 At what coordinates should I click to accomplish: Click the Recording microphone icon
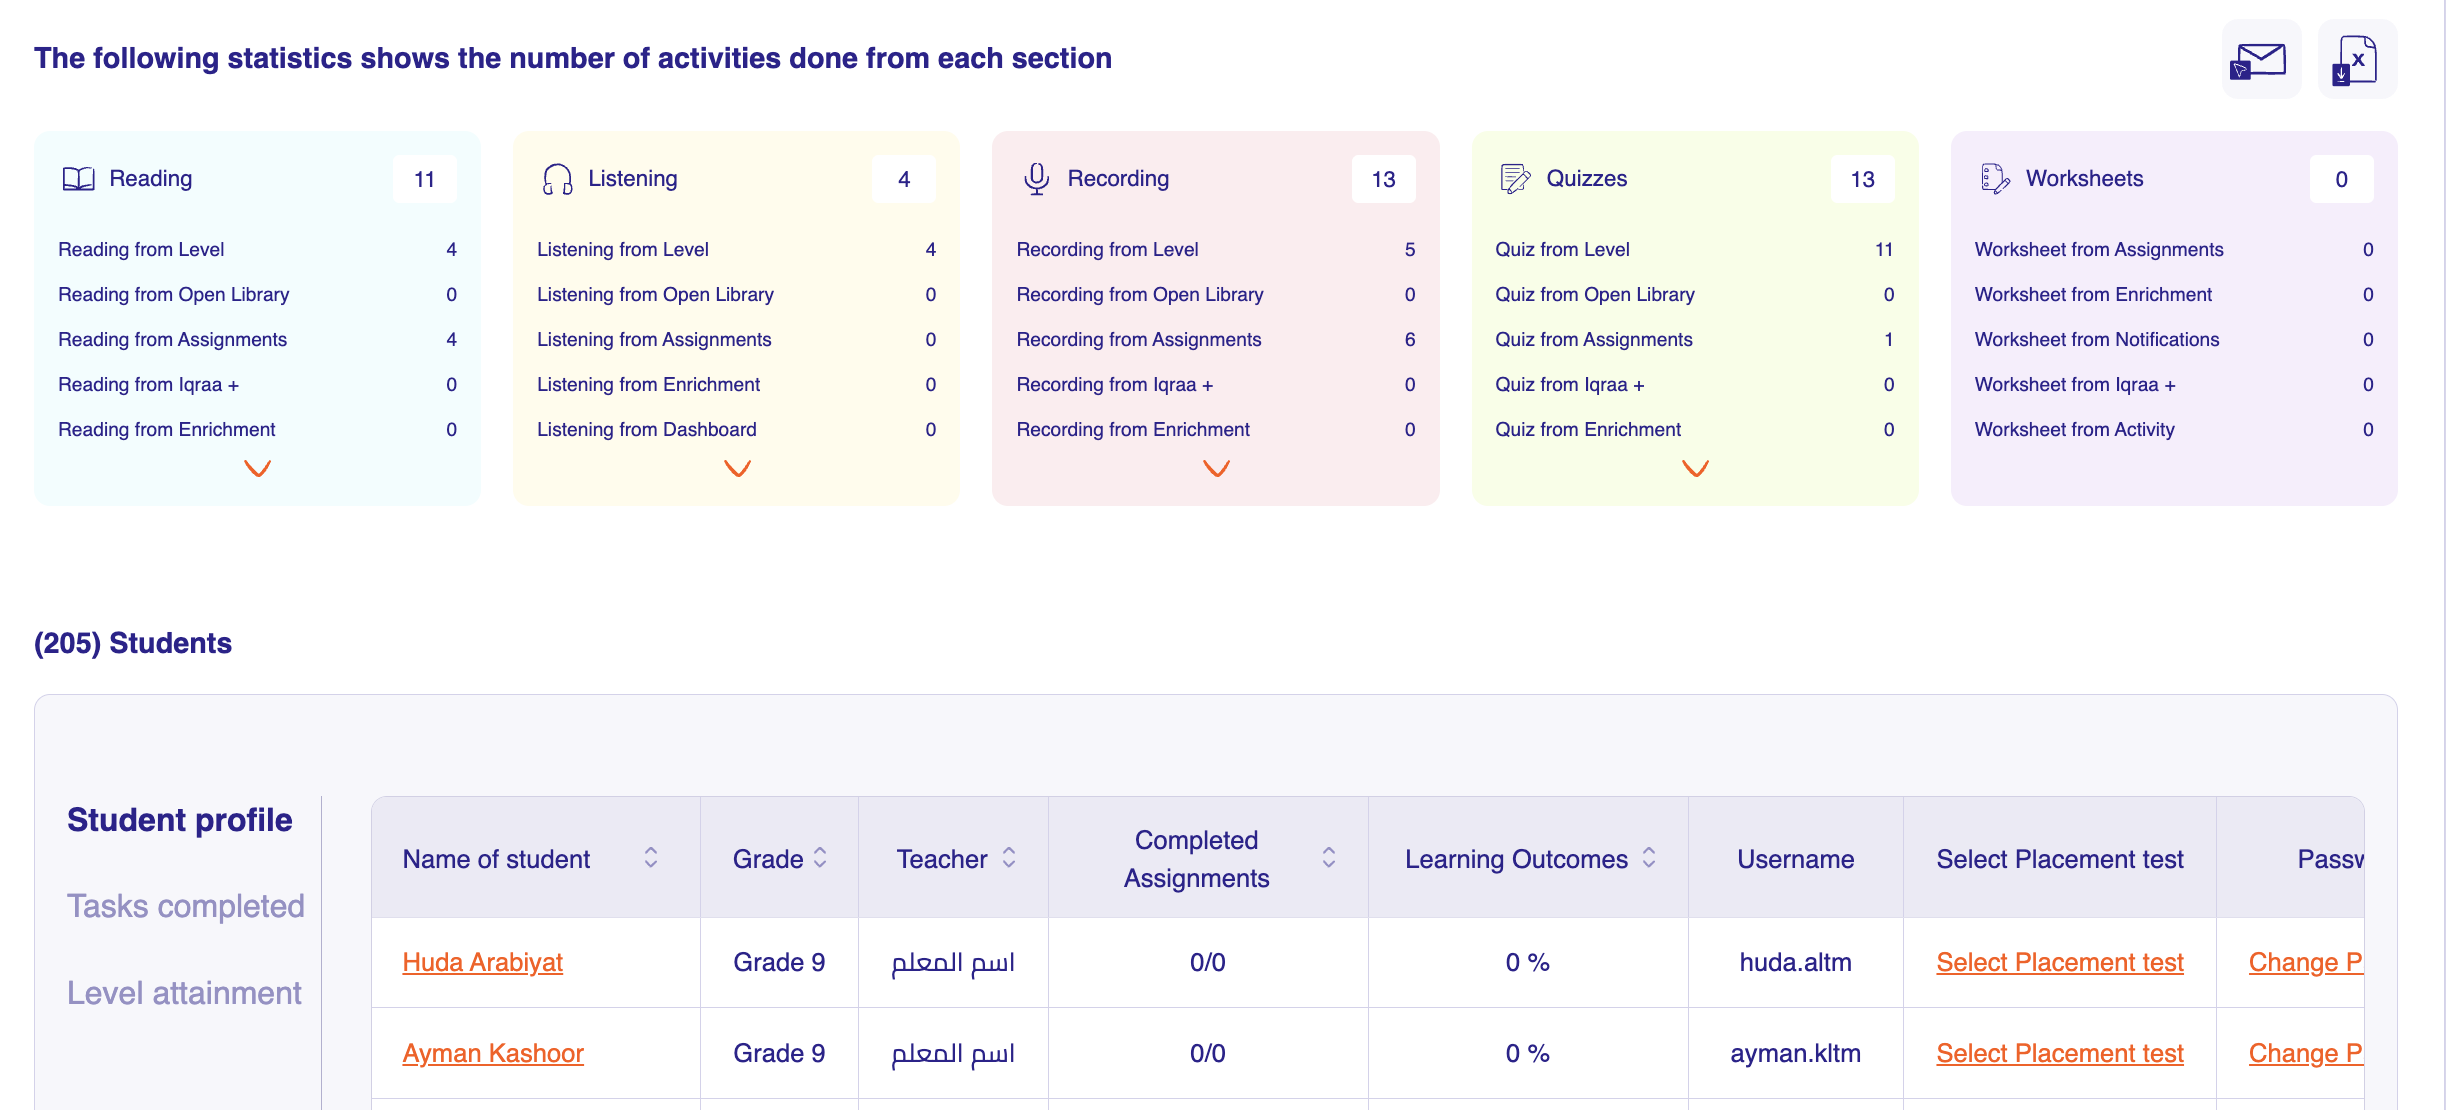(1036, 179)
